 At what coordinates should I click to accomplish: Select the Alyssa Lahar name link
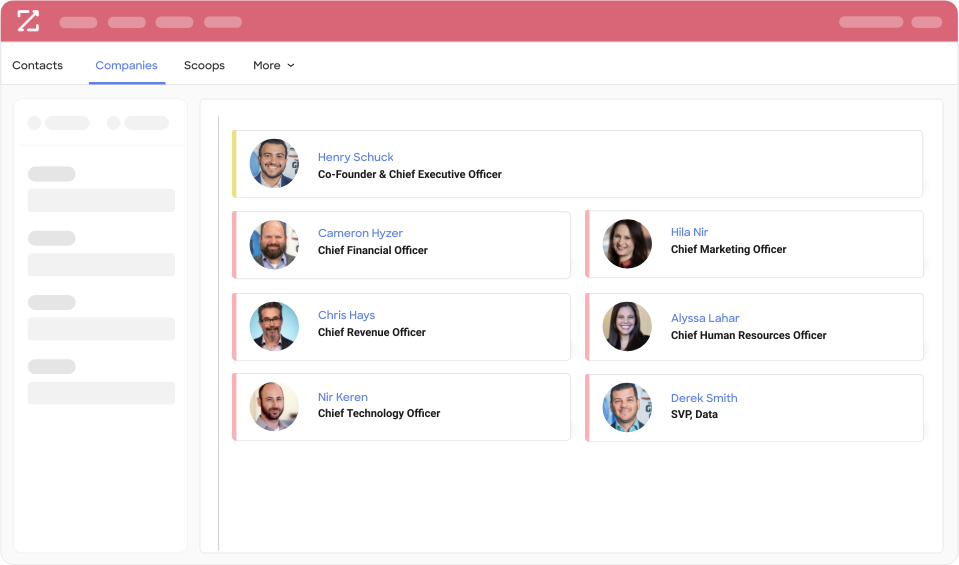(x=705, y=318)
